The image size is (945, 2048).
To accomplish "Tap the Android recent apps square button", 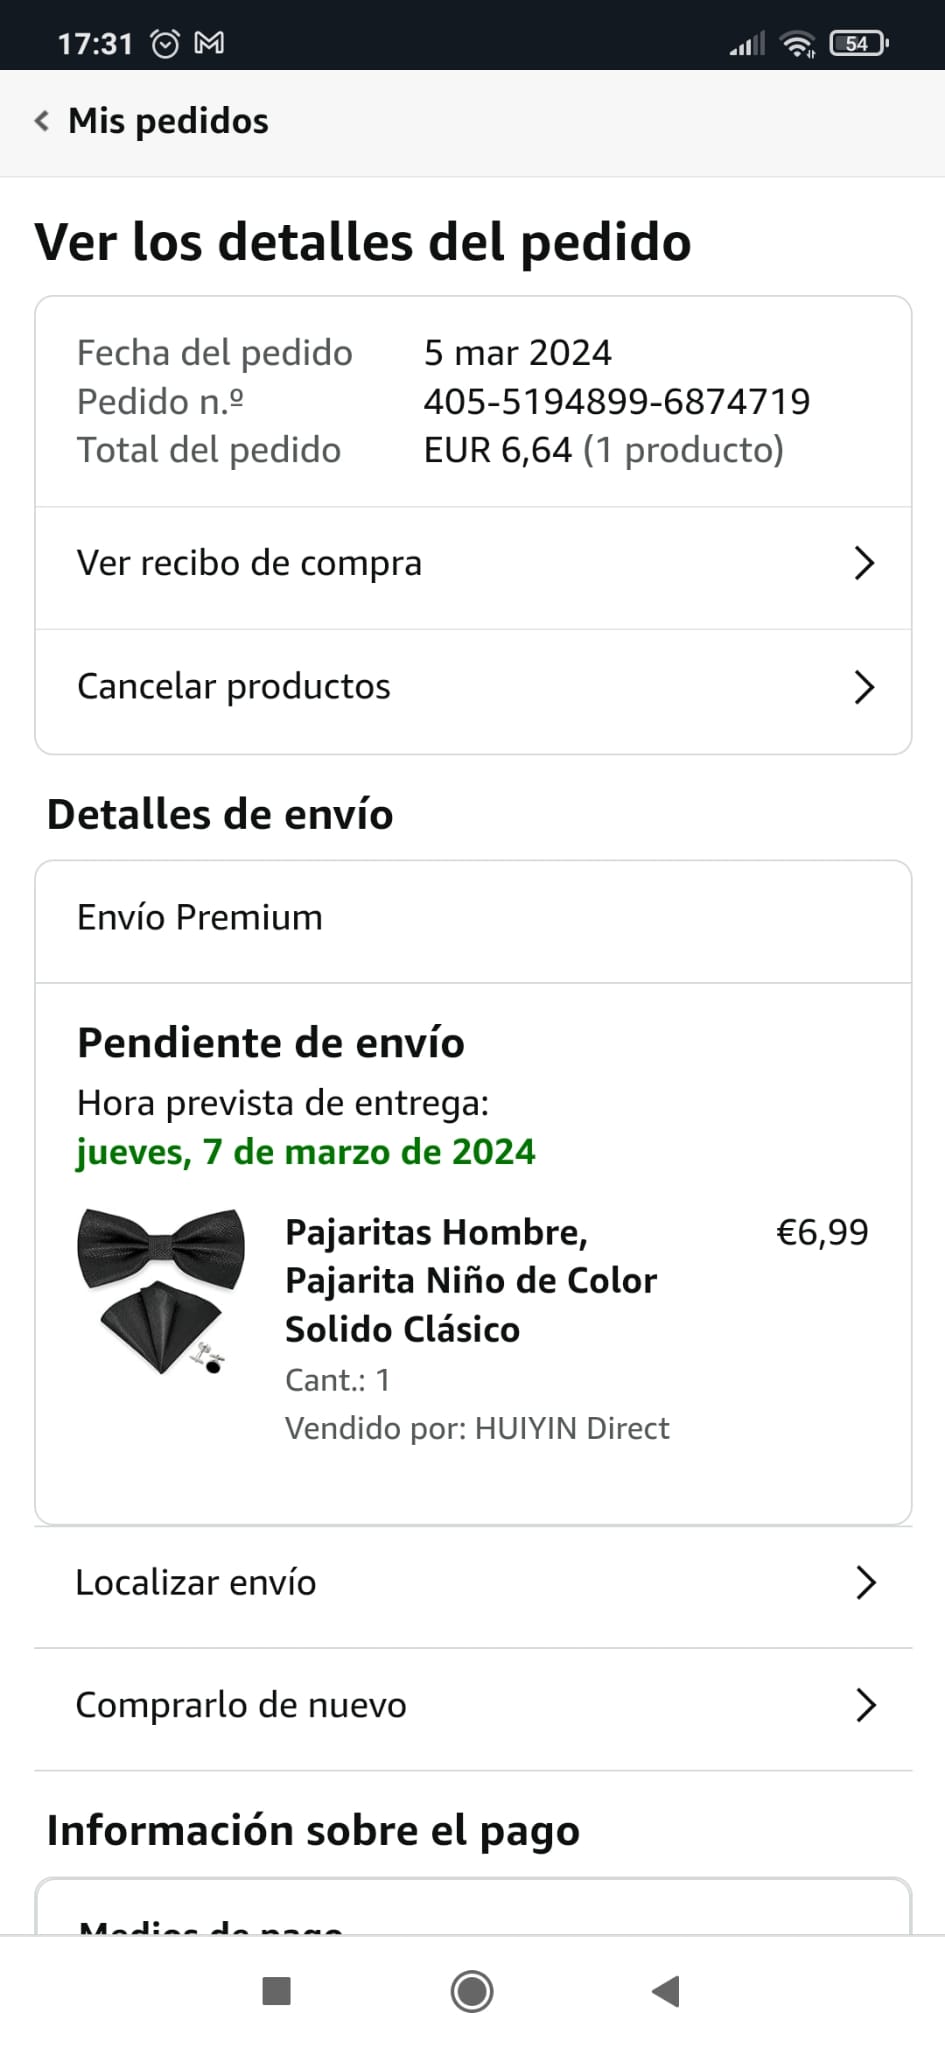I will (x=276, y=1990).
